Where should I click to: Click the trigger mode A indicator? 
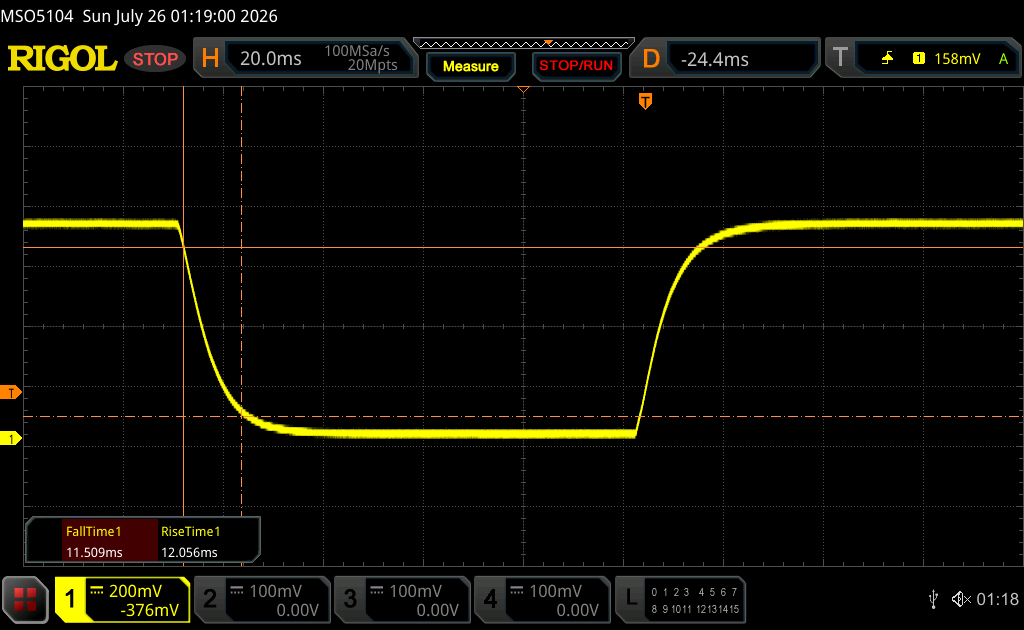[1003, 59]
